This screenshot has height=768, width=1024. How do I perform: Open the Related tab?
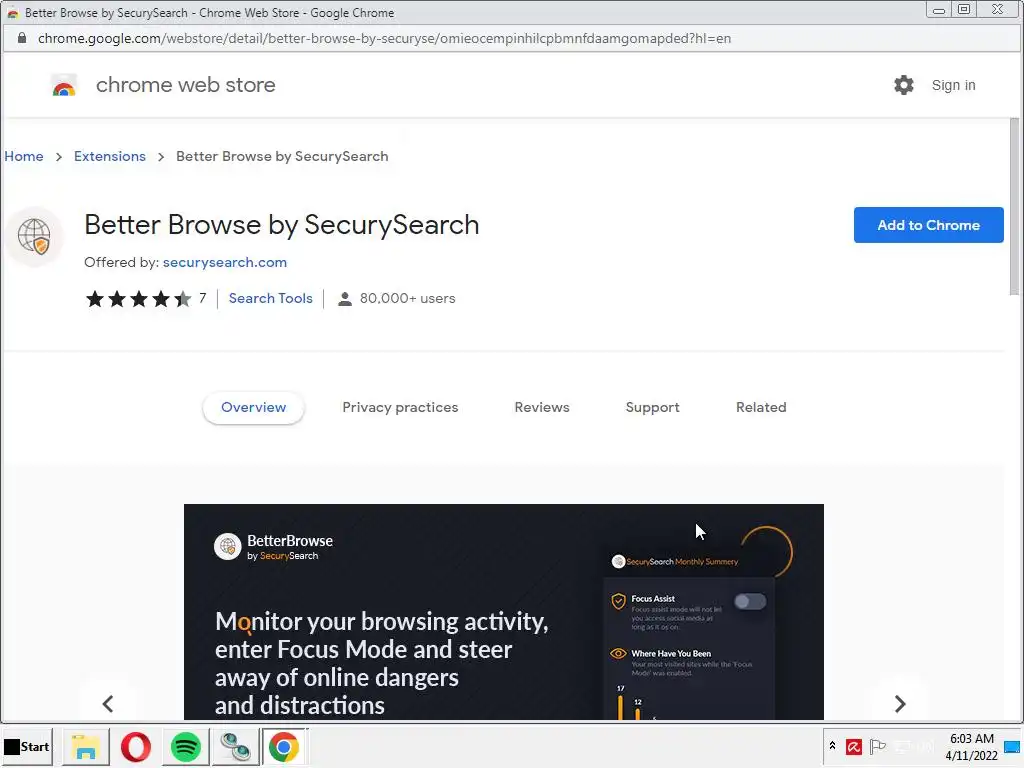click(x=761, y=408)
